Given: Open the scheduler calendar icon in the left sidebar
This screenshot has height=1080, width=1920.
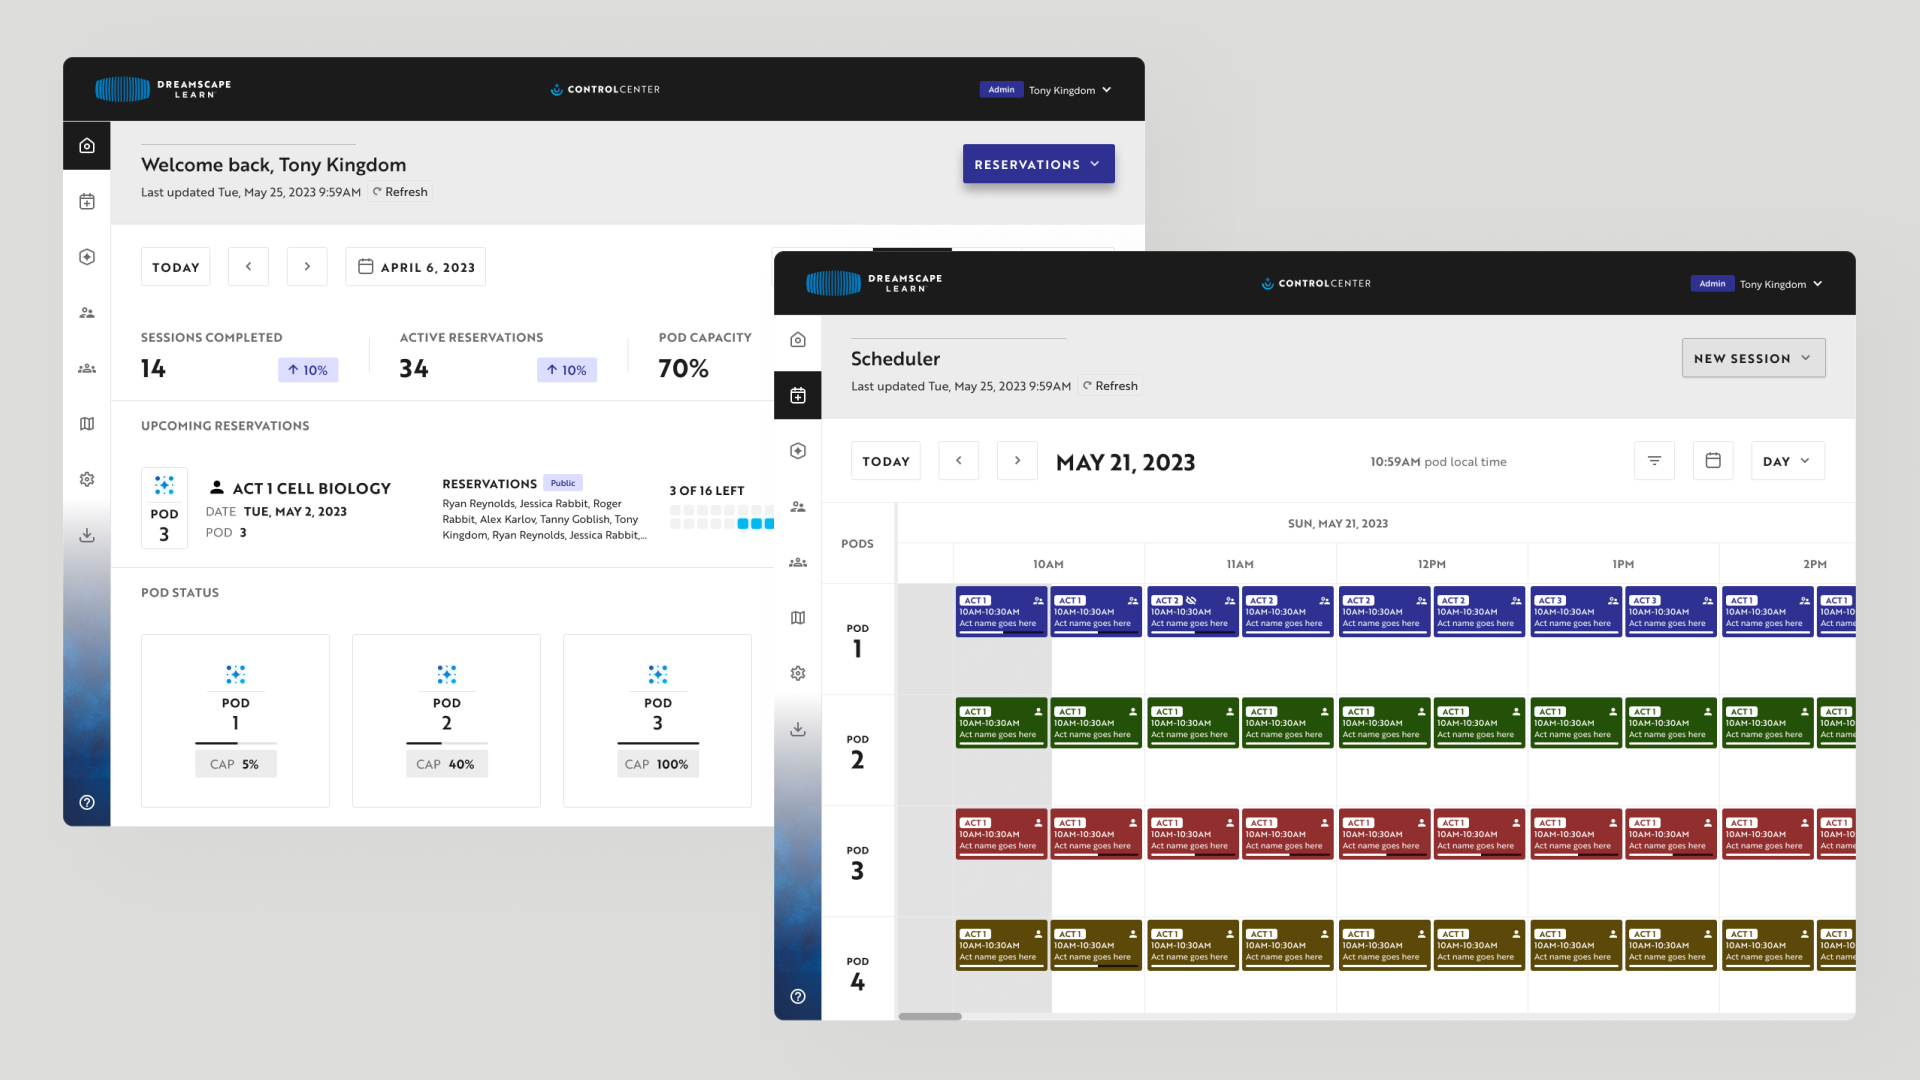Looking at the screenshot, I should click(798, 396).
